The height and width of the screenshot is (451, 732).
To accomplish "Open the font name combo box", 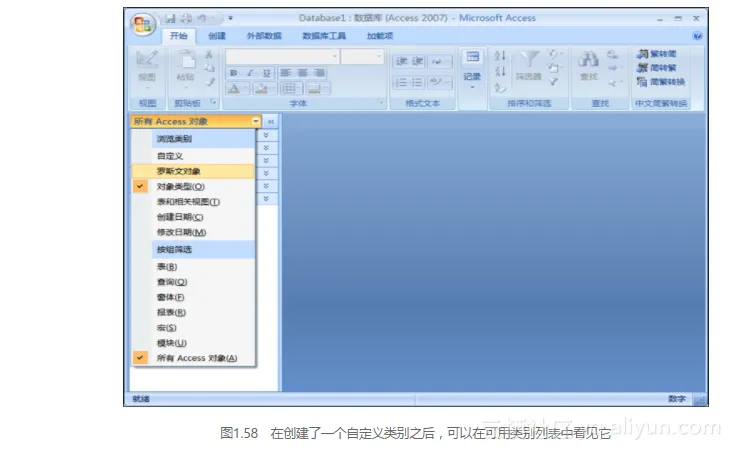I will pyautogui.click(x=282, y=57).
